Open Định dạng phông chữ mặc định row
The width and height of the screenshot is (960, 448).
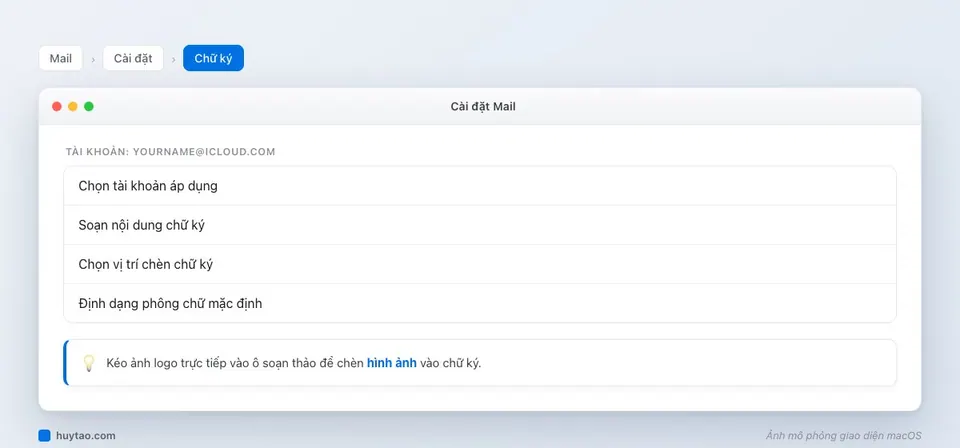(x=479, y=303)
